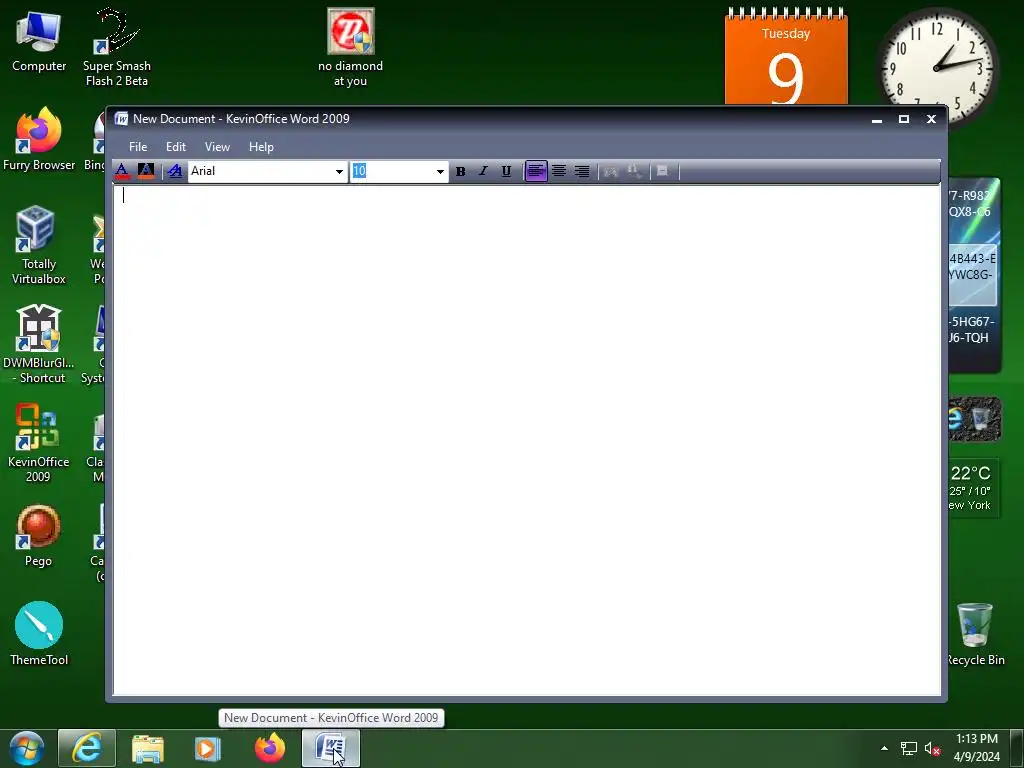Open the View menu

217,147
